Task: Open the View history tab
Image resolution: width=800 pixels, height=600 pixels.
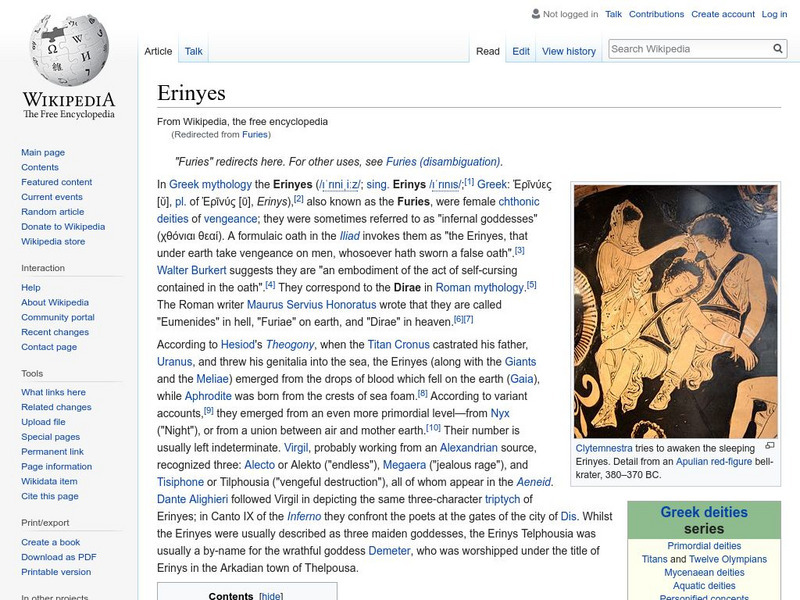Action: pyautogui.click(x=568, y=51)
